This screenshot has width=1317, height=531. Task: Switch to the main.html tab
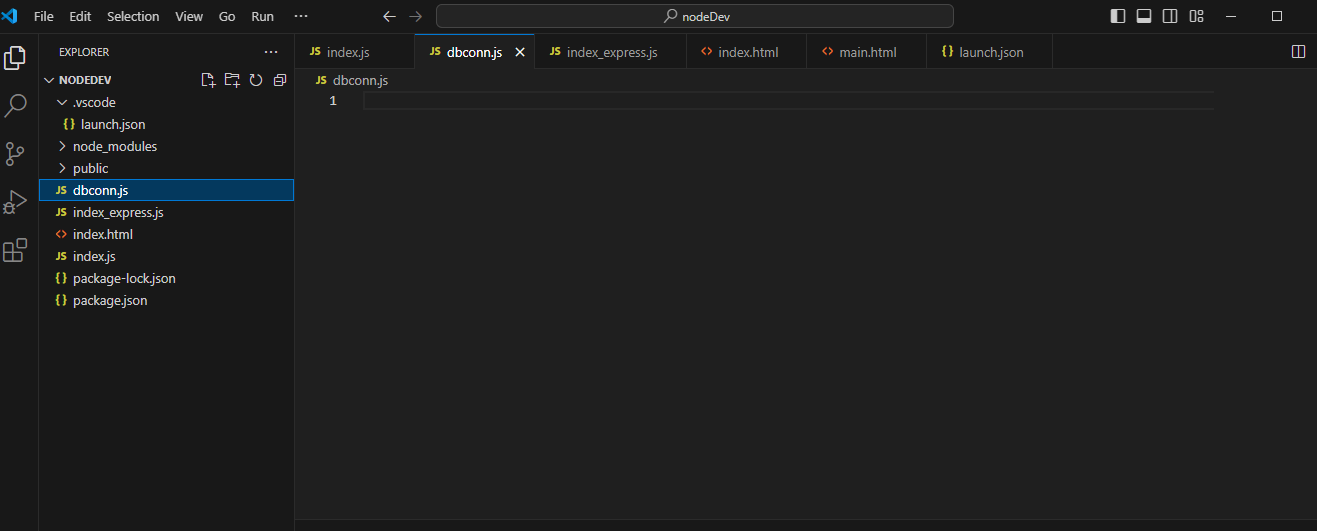[x=867, y=52]
